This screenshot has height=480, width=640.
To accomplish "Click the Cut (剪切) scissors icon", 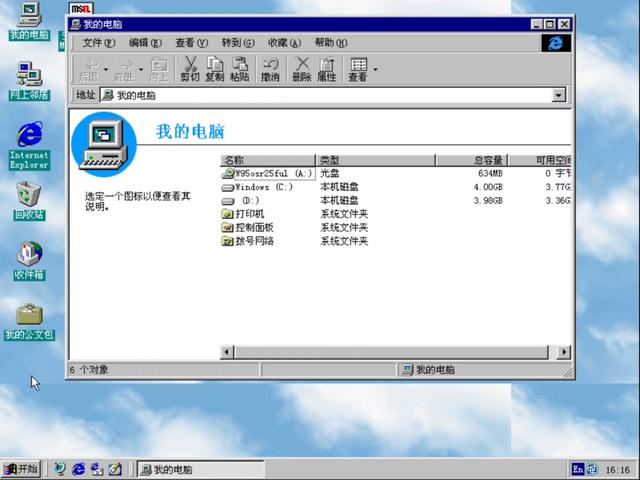I will pos(190,69).
